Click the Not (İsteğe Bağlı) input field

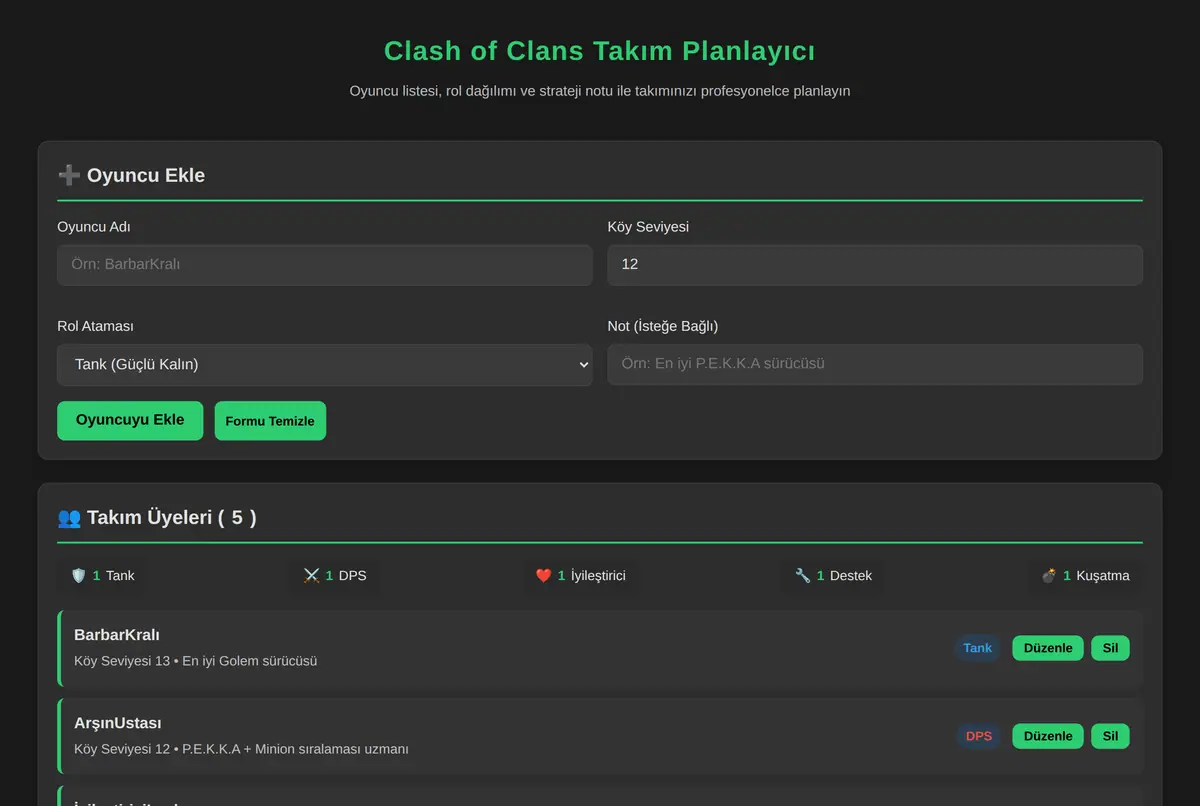875,365
